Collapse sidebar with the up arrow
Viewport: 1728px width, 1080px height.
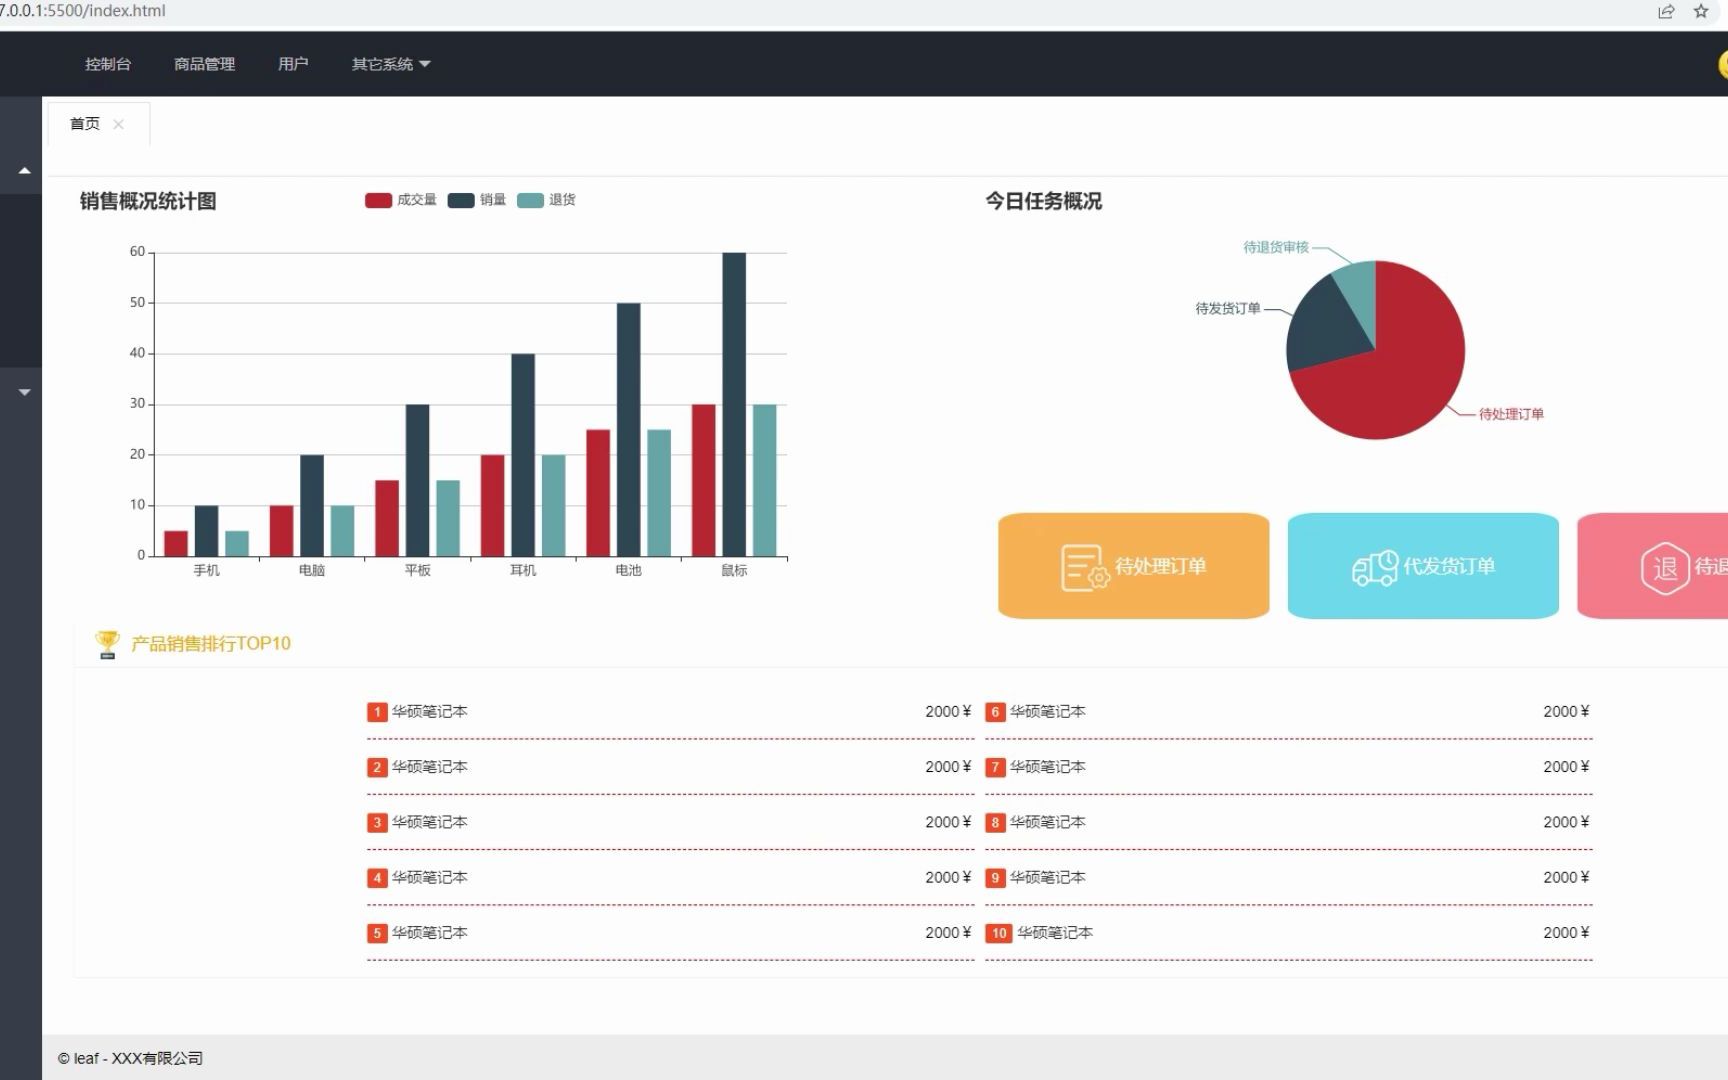click(24, 171)
